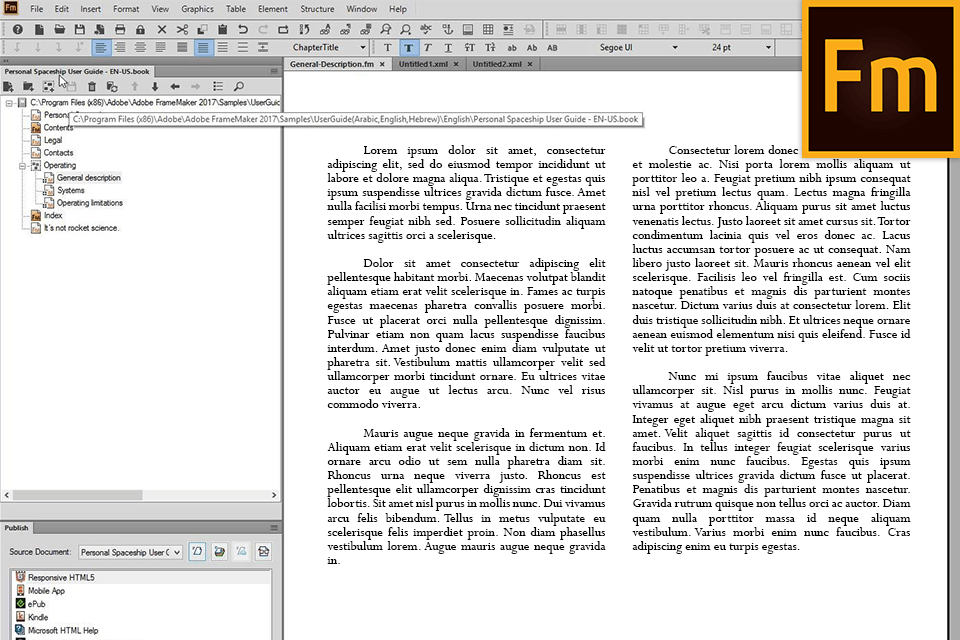The width and height of the screenshot is (960, 640).
Task: Open the File menu
Action: 37,9
